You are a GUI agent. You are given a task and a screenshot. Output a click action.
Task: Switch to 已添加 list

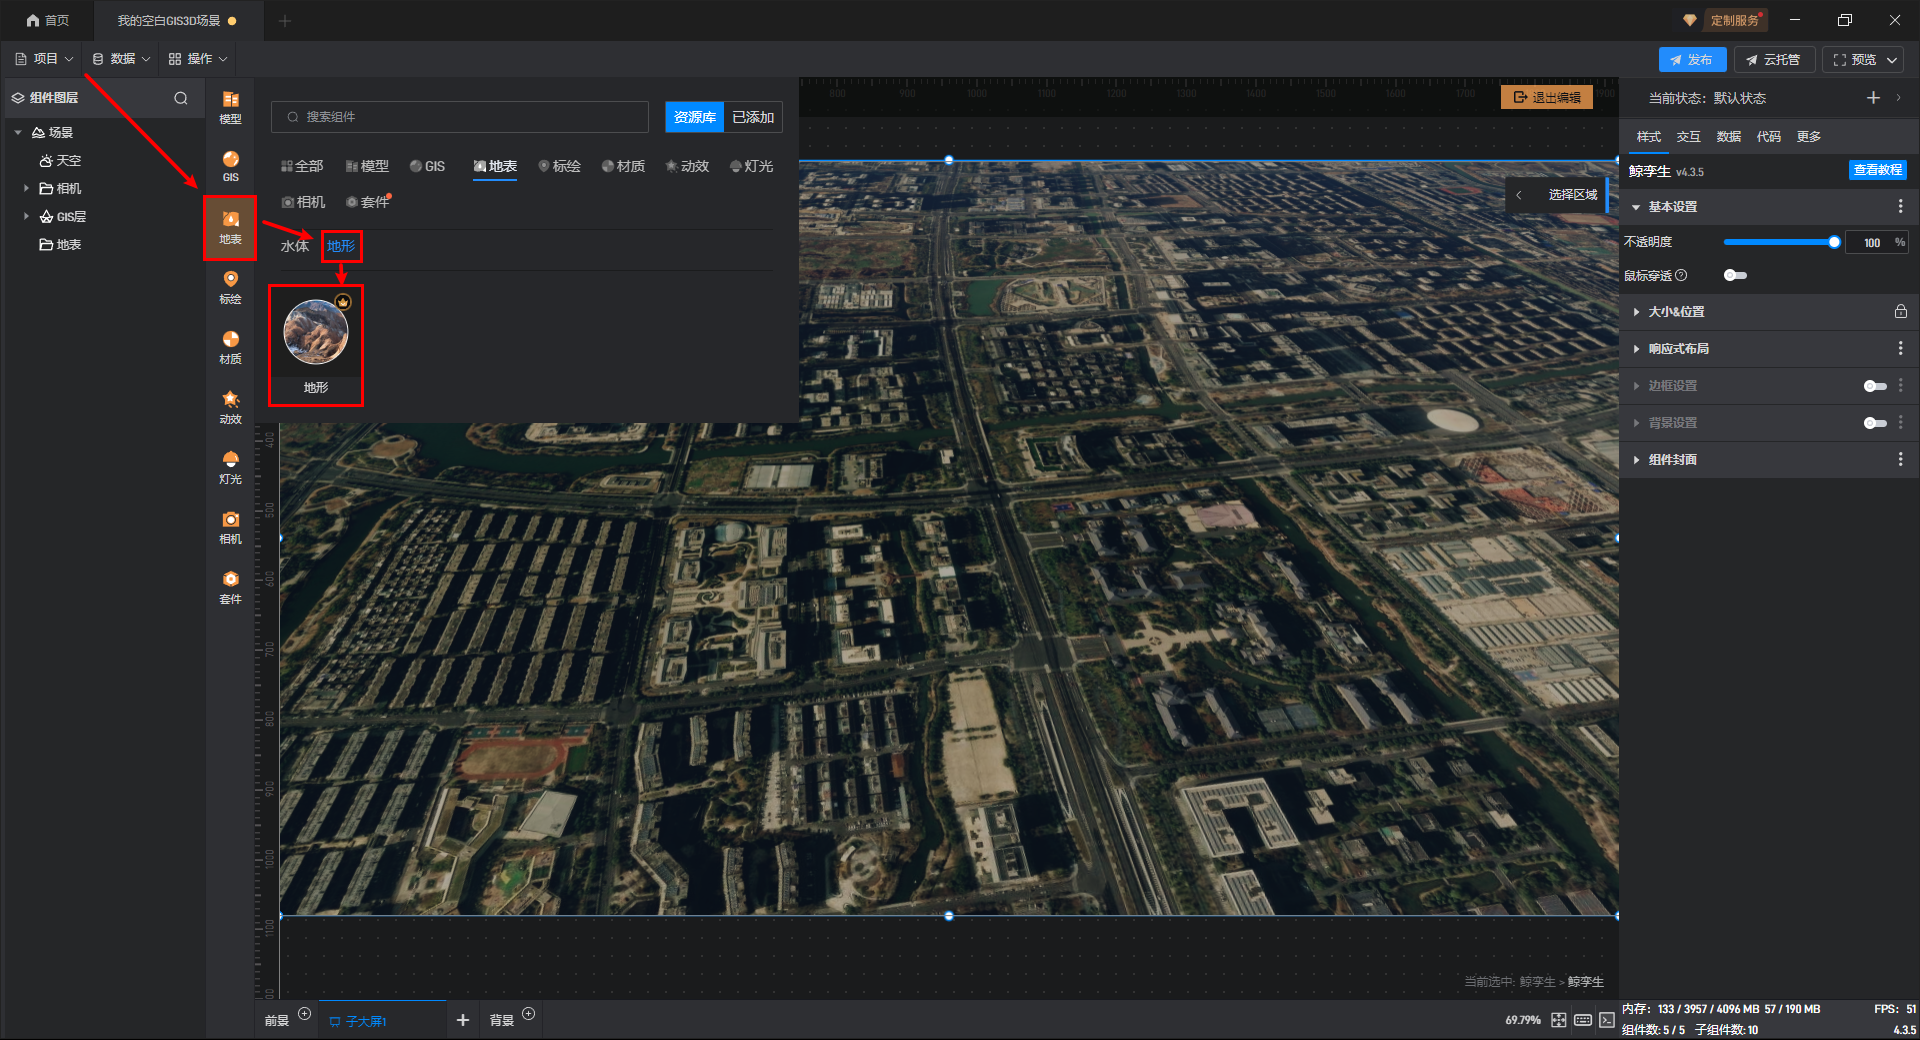753,117
